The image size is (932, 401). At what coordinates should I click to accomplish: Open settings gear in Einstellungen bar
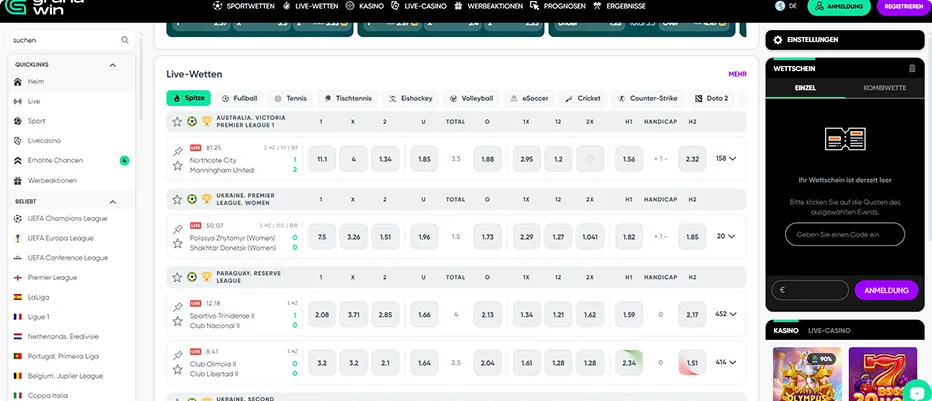[x=777, y=40]
